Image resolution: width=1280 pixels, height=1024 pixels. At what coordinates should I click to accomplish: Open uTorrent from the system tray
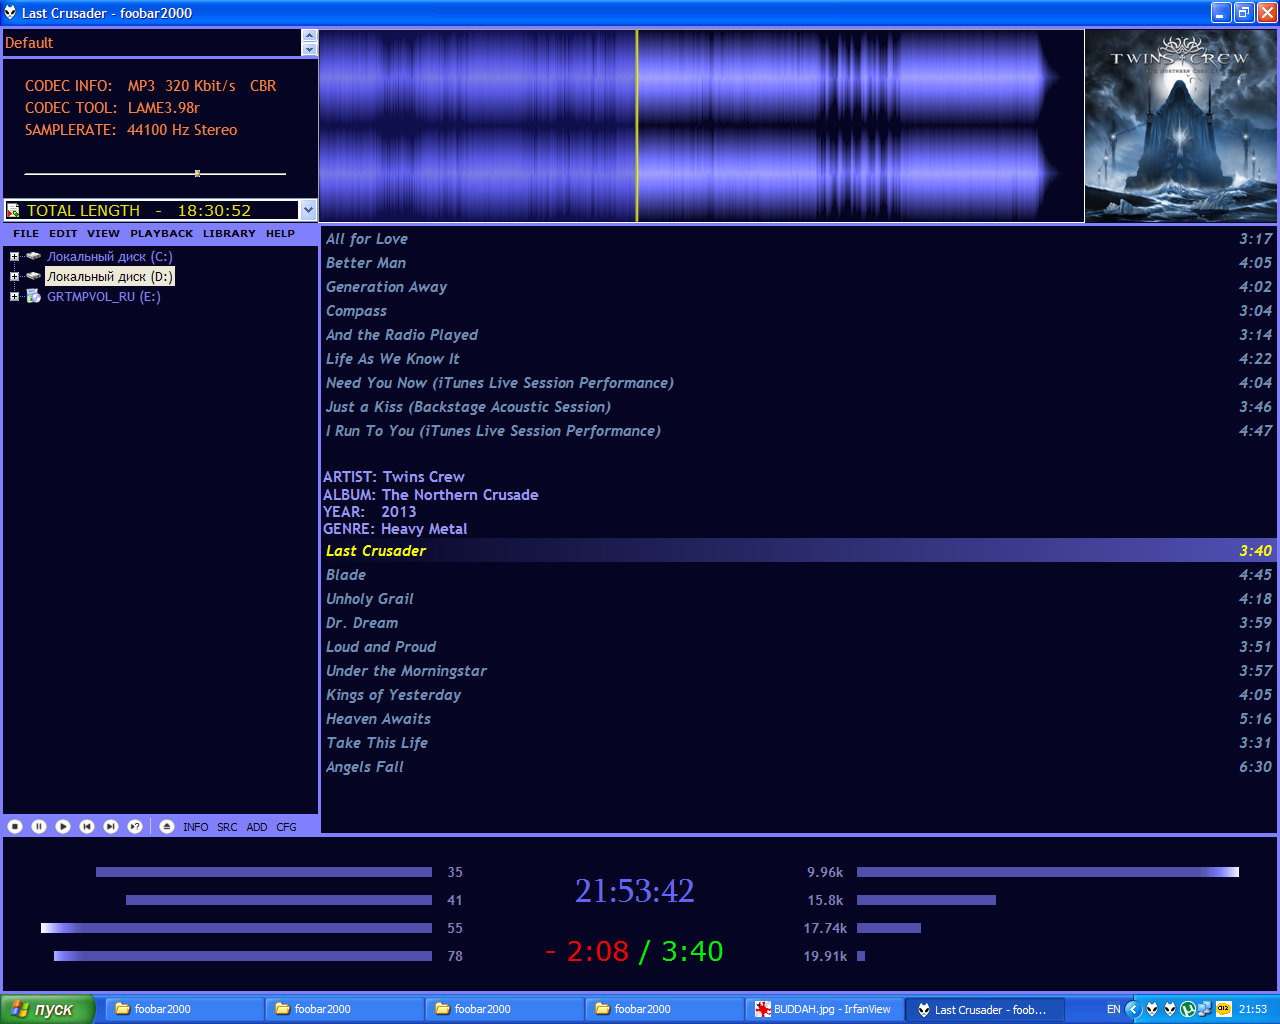tap(1188, 1009)
